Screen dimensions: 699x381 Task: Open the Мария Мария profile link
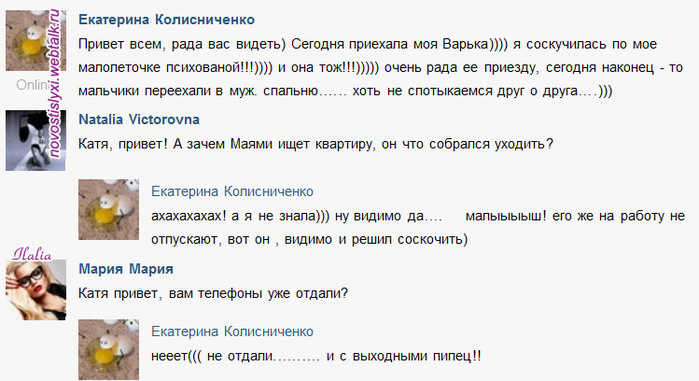pyautogui.click(x=126, y=269)
